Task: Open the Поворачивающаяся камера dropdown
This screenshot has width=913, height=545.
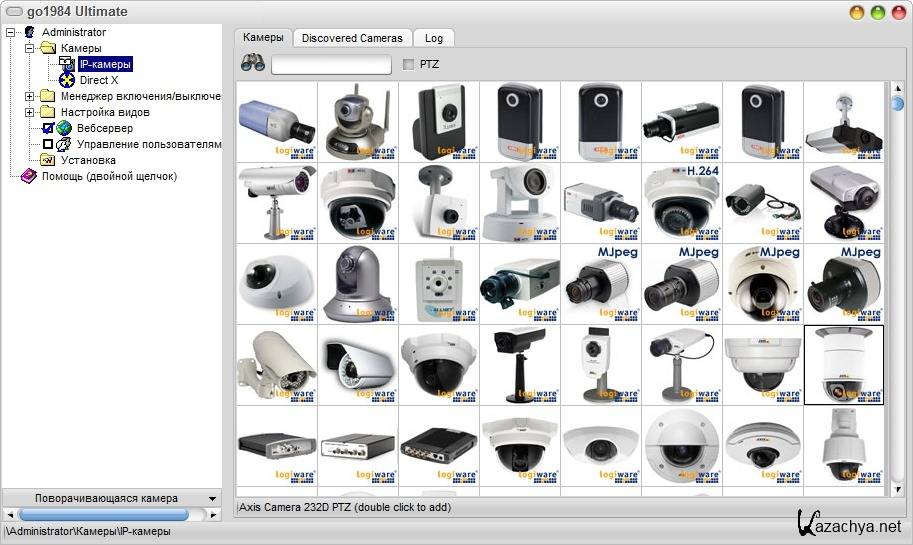Action: coord(212,498)
